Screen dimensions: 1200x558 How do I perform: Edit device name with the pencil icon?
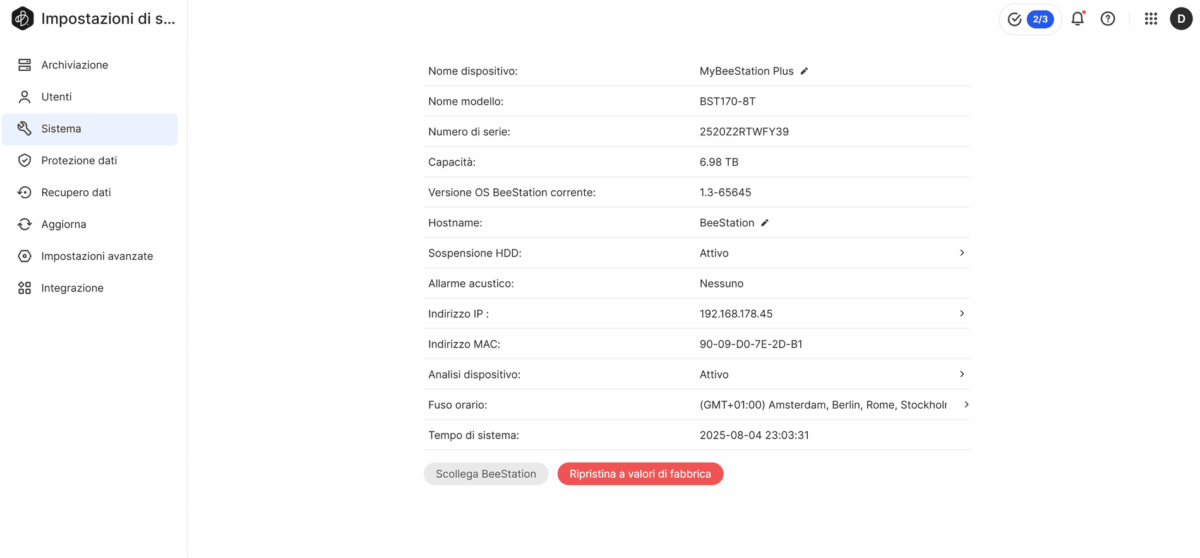coord(804,71)
